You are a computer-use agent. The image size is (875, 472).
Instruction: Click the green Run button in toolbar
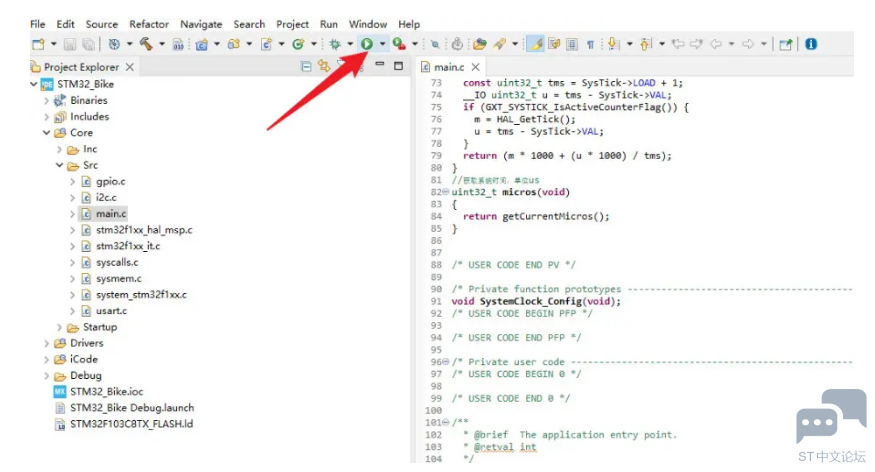(367, 44)
